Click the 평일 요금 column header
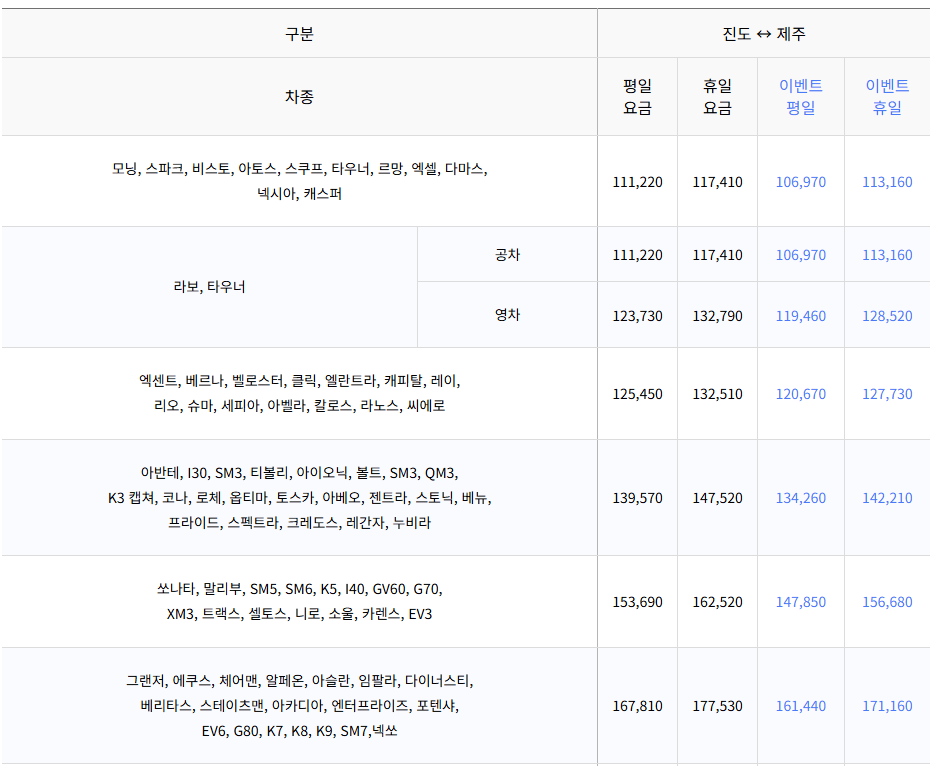This screenshot has height=766, width=936. pos(636,95)
